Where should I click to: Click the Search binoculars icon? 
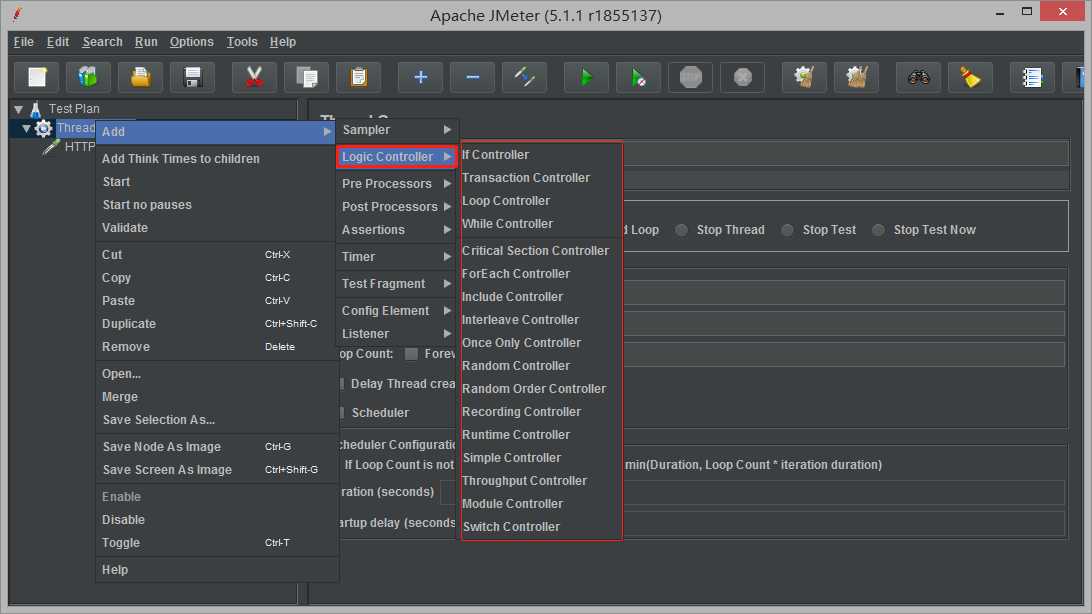918,77
